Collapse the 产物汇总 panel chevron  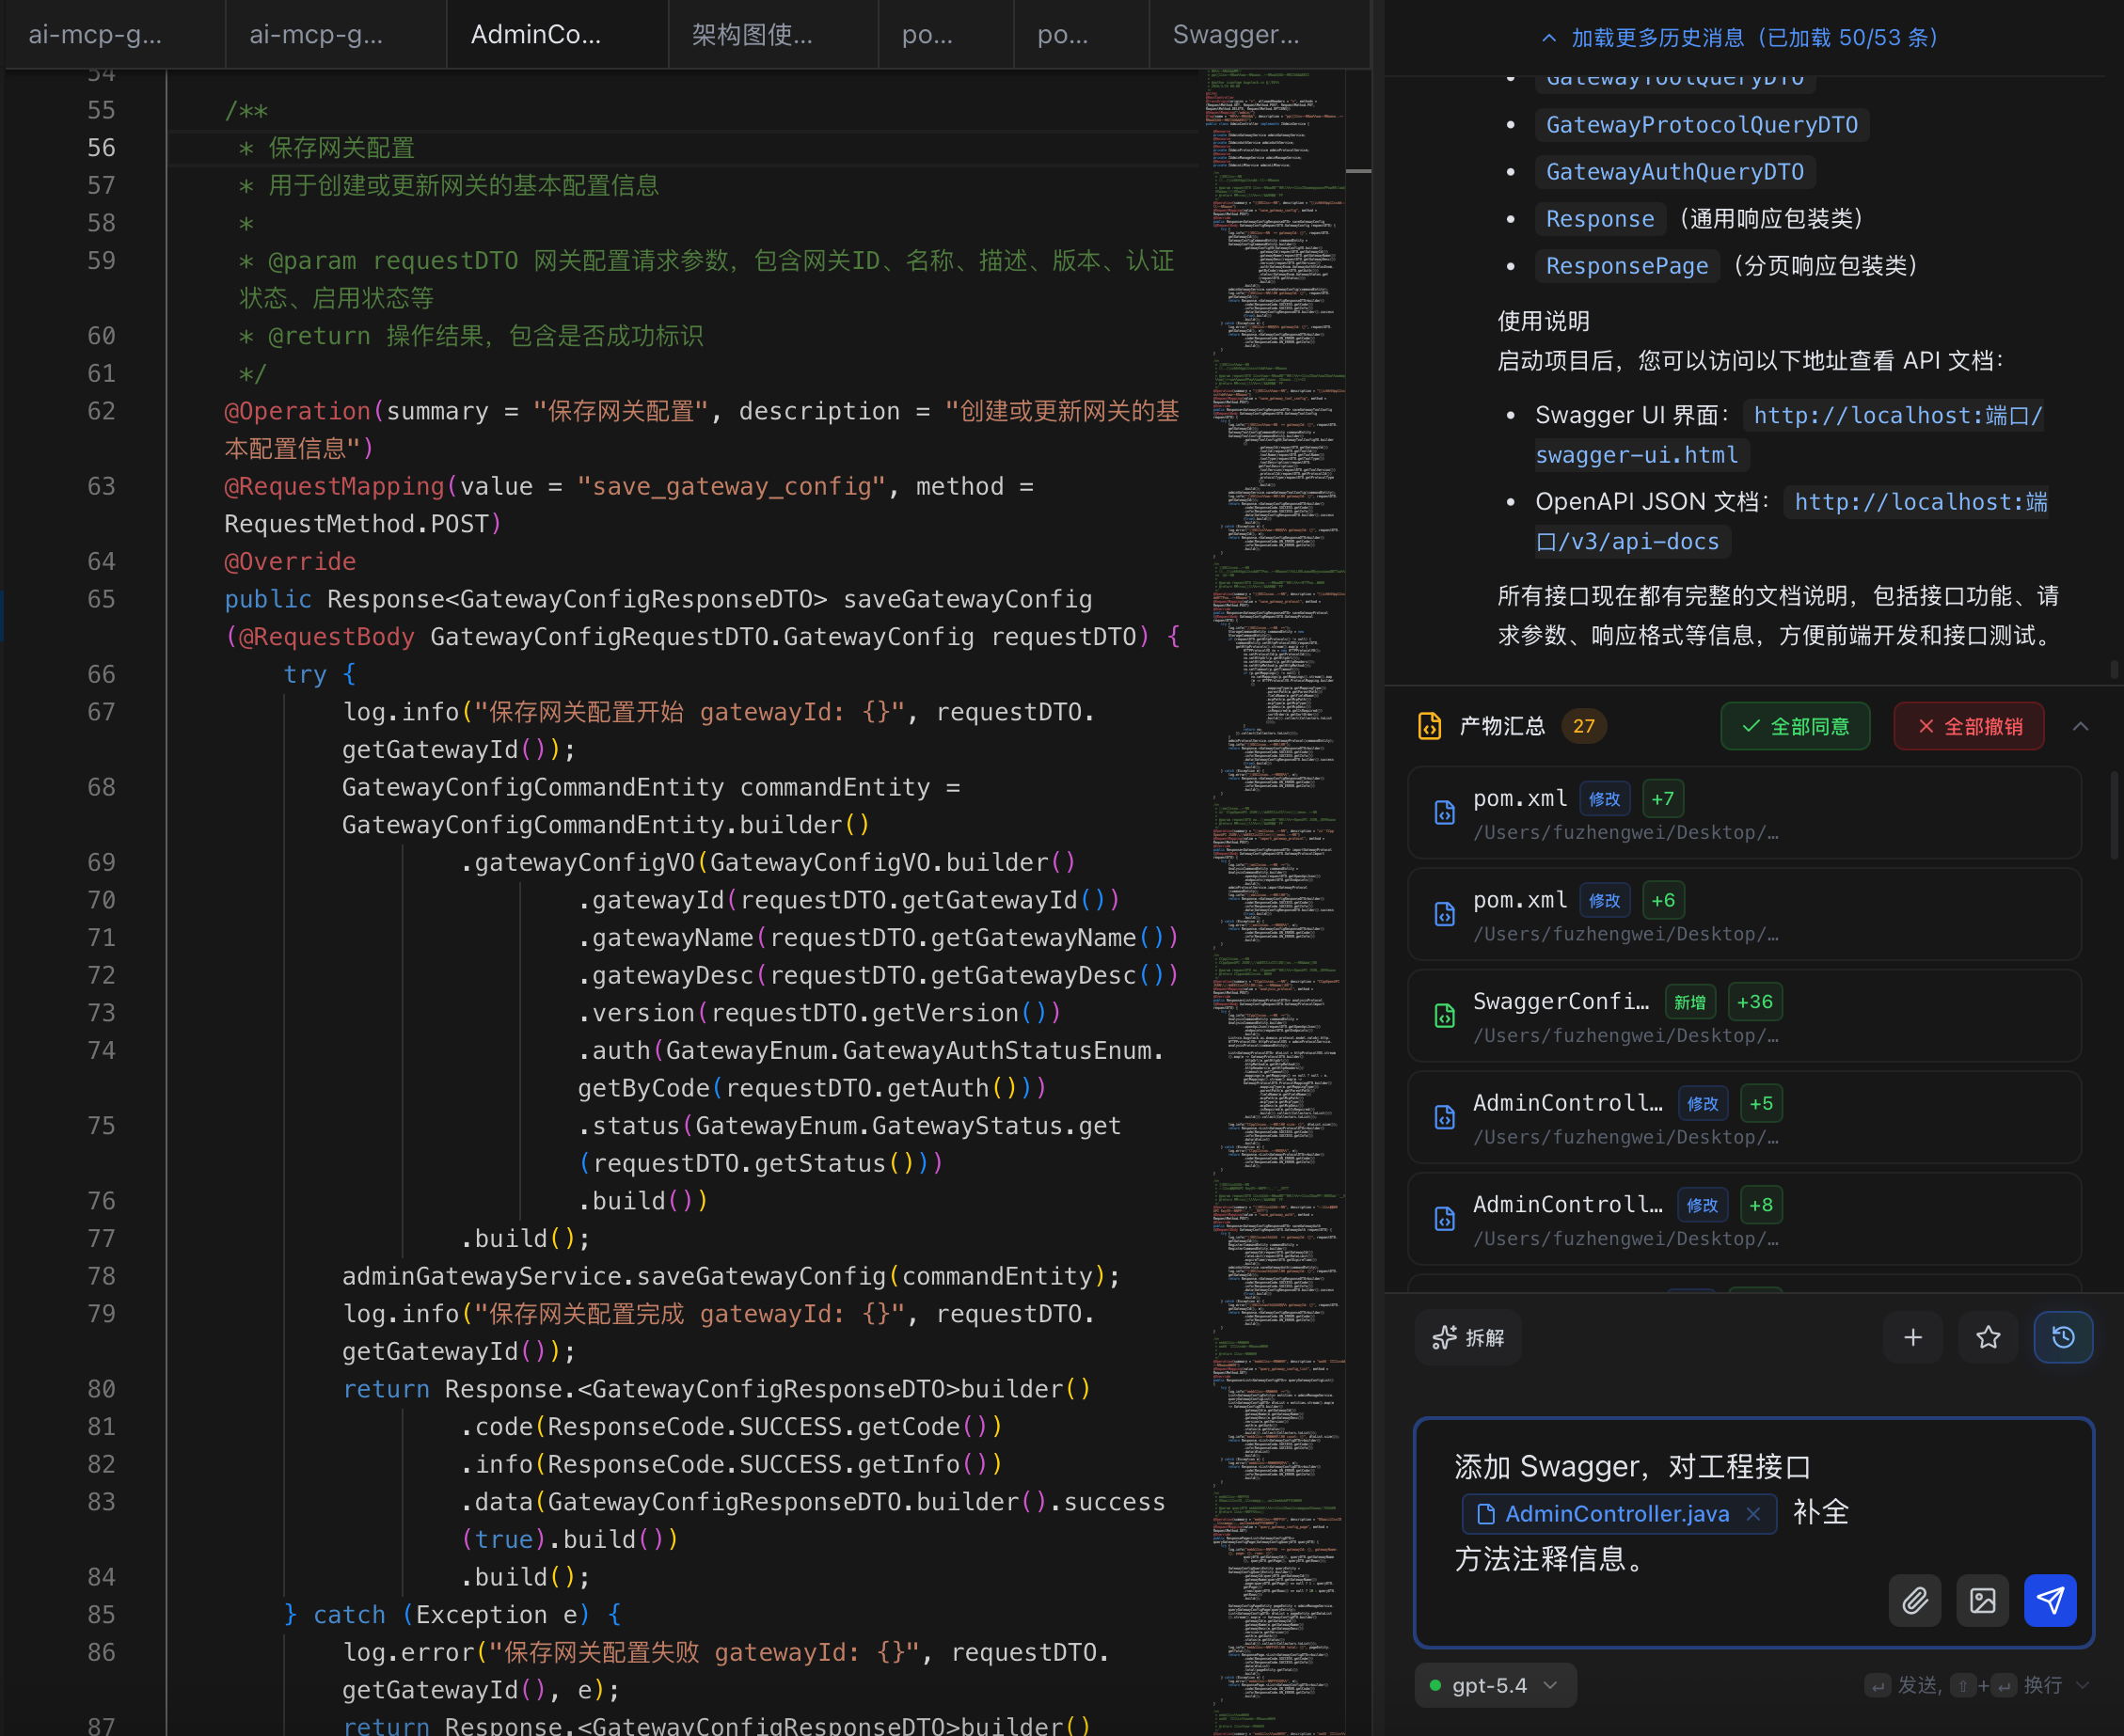click(2081, 726)
